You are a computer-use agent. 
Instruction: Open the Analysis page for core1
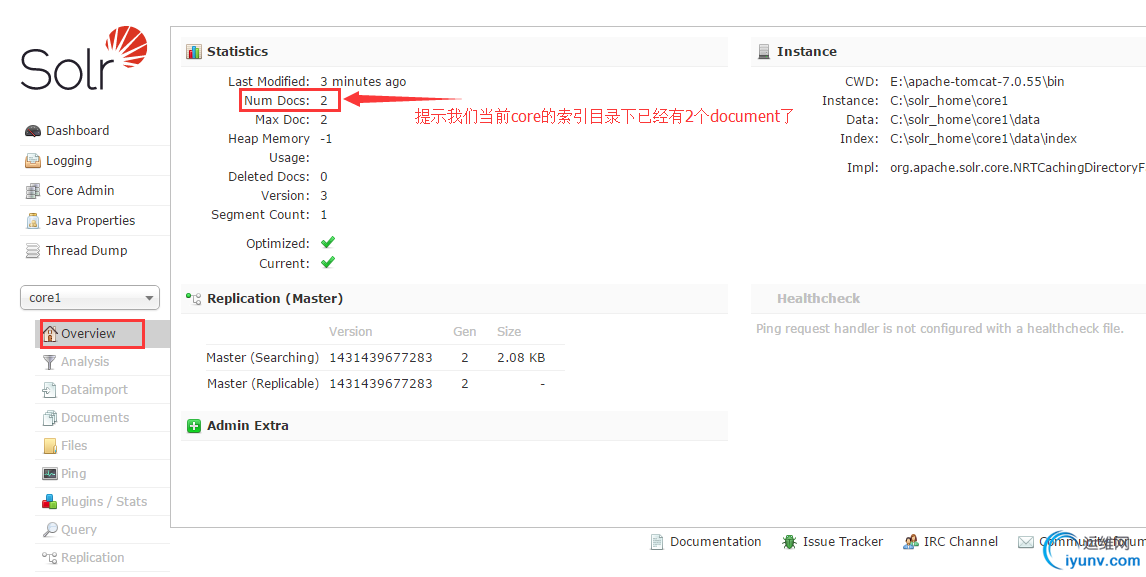coord(85,362)
